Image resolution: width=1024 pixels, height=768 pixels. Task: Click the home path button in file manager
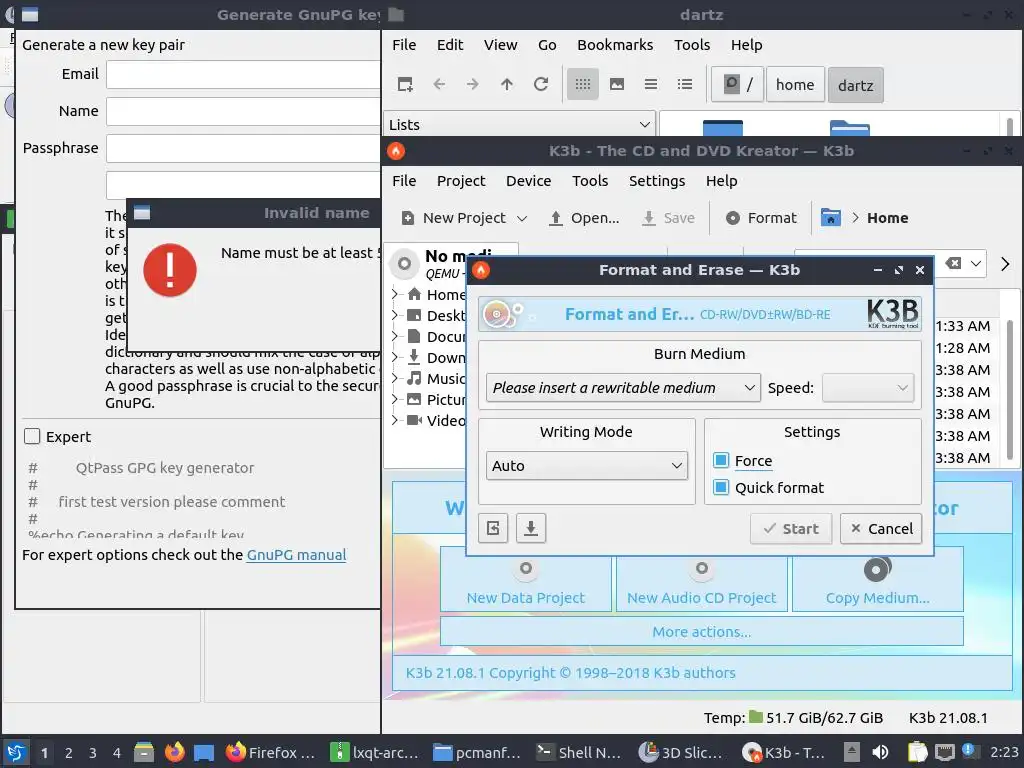pos(795,84)
